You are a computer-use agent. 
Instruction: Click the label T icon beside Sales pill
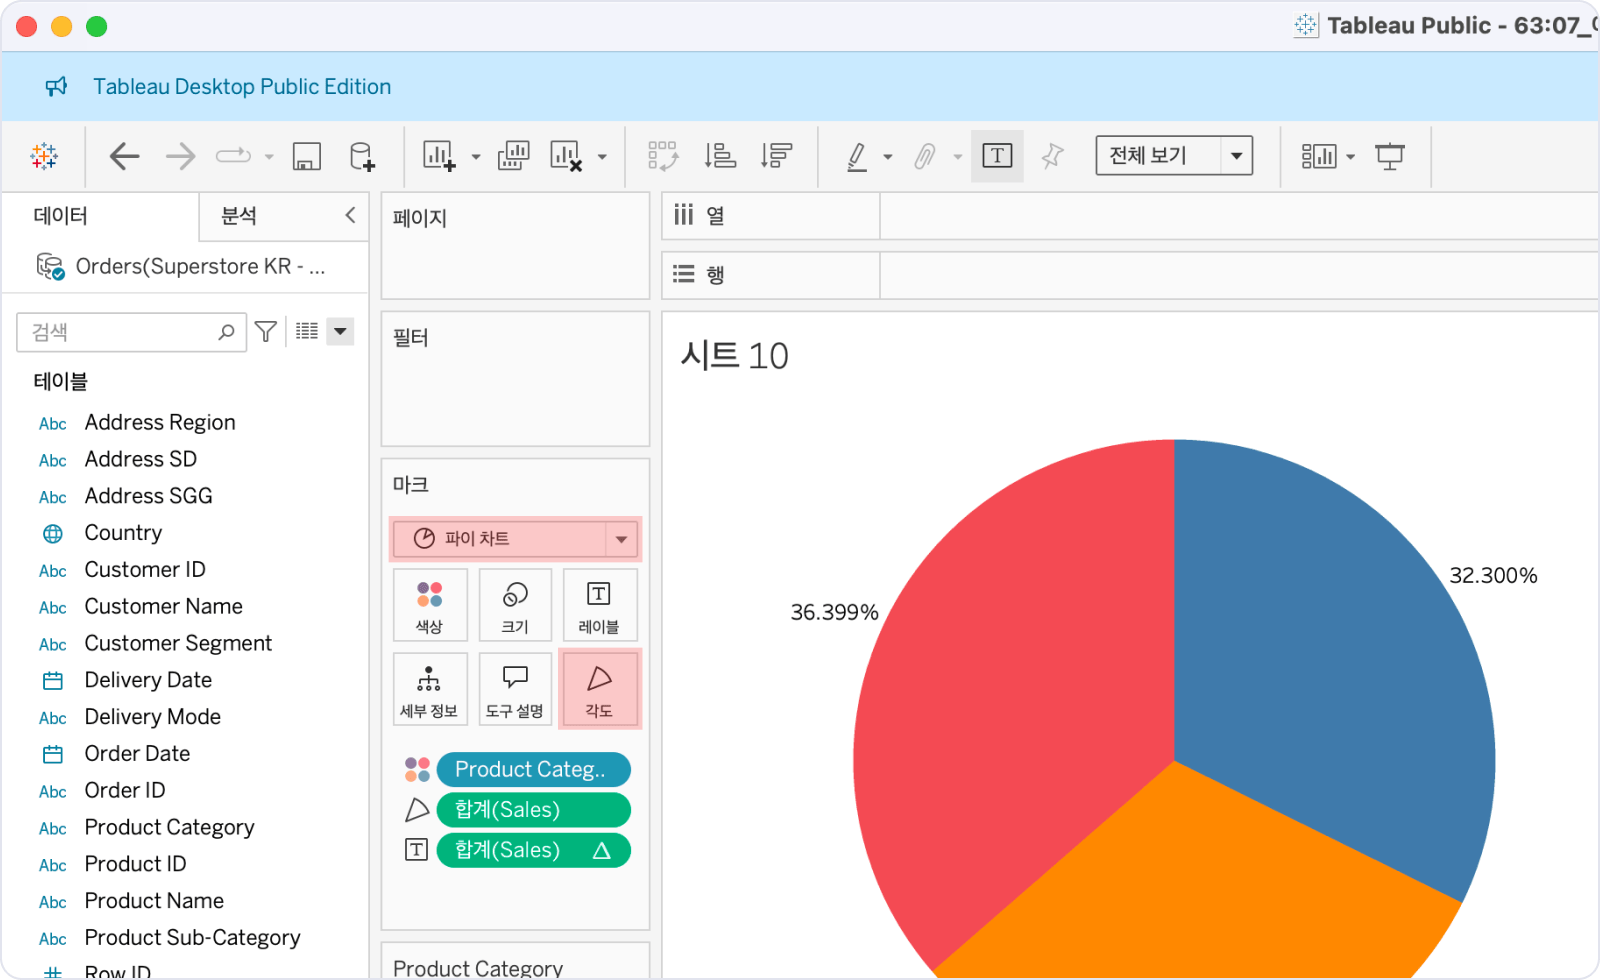[416, 850]
